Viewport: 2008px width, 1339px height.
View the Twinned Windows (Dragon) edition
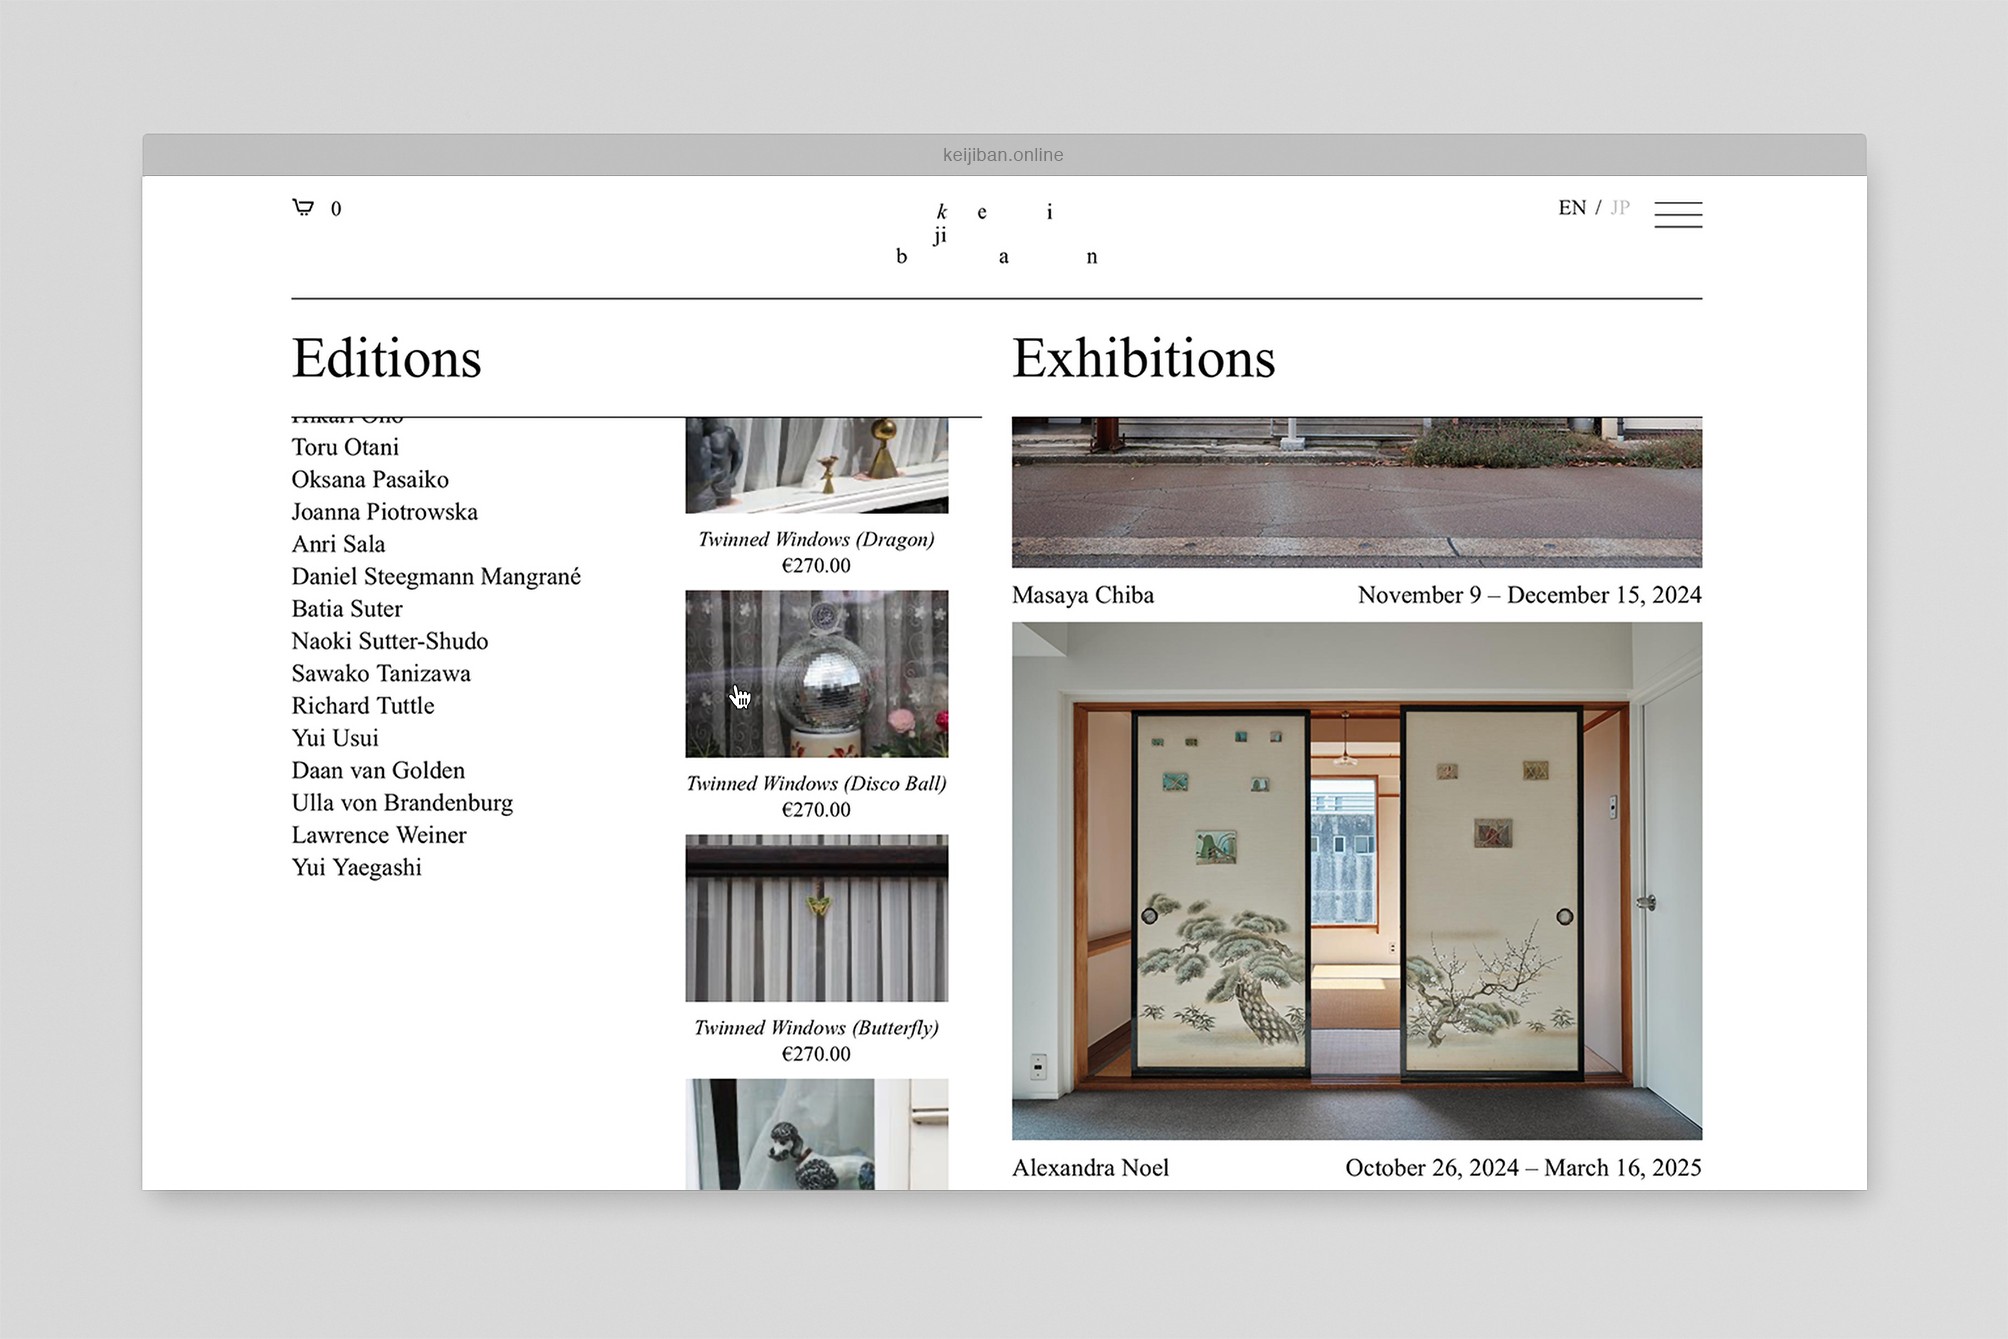pos(816,539)
